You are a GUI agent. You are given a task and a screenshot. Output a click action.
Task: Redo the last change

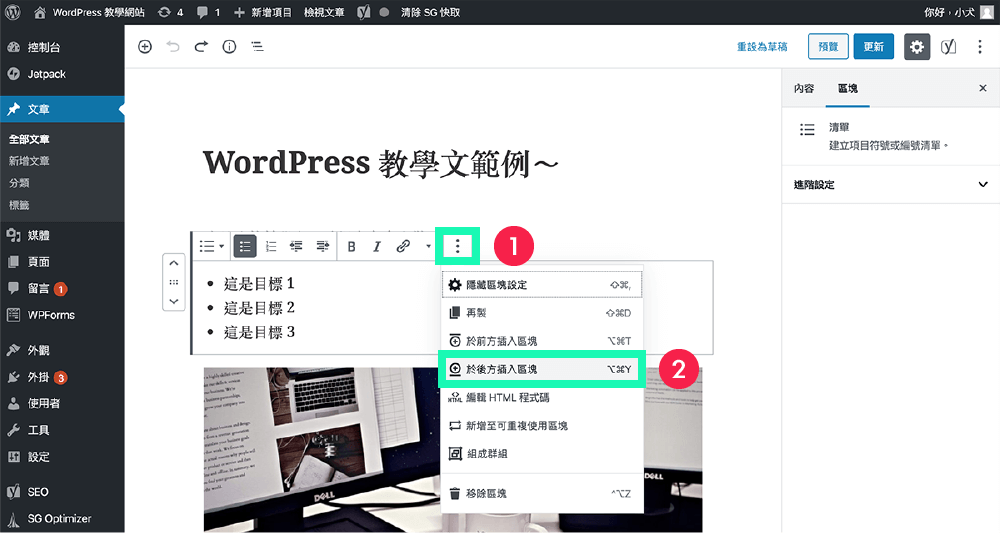201,47
